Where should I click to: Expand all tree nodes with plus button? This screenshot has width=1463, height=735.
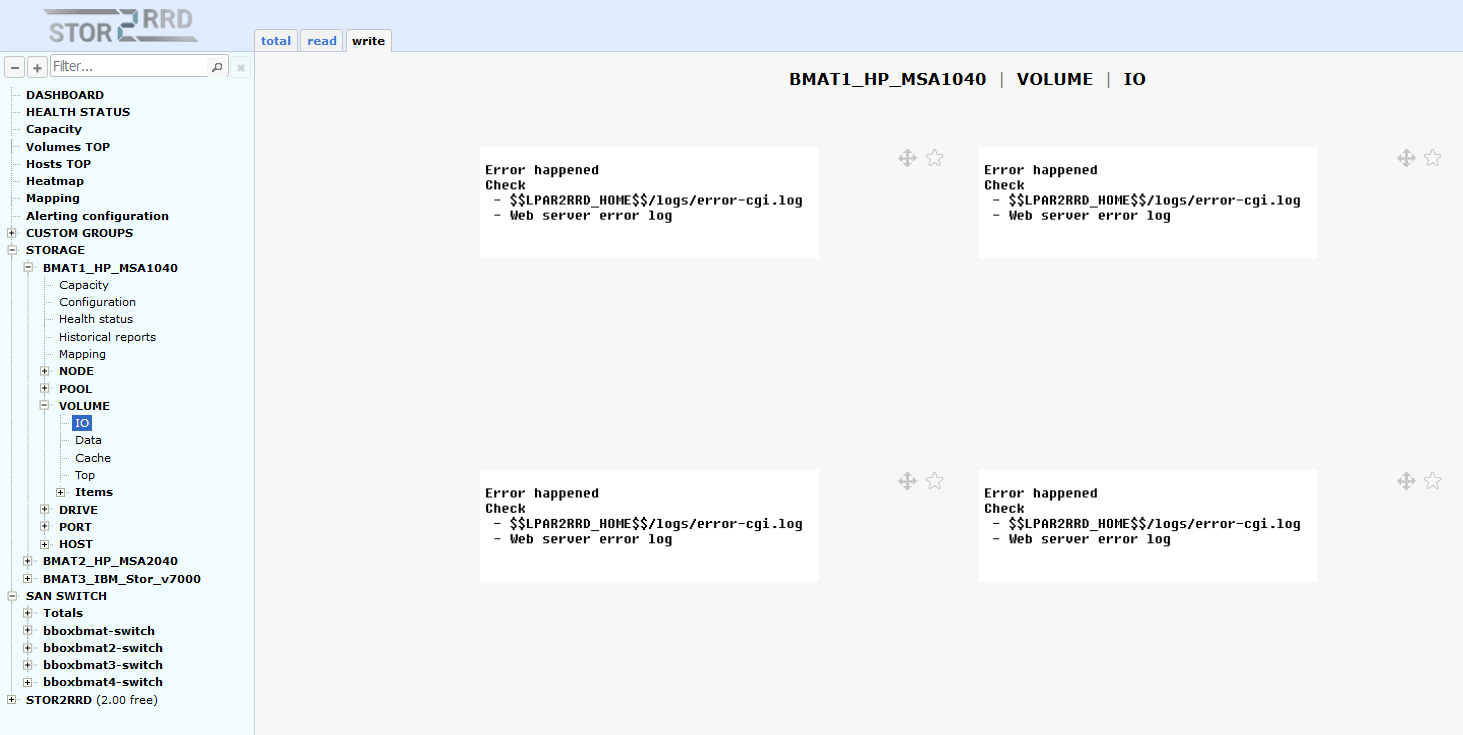[37, 67]
